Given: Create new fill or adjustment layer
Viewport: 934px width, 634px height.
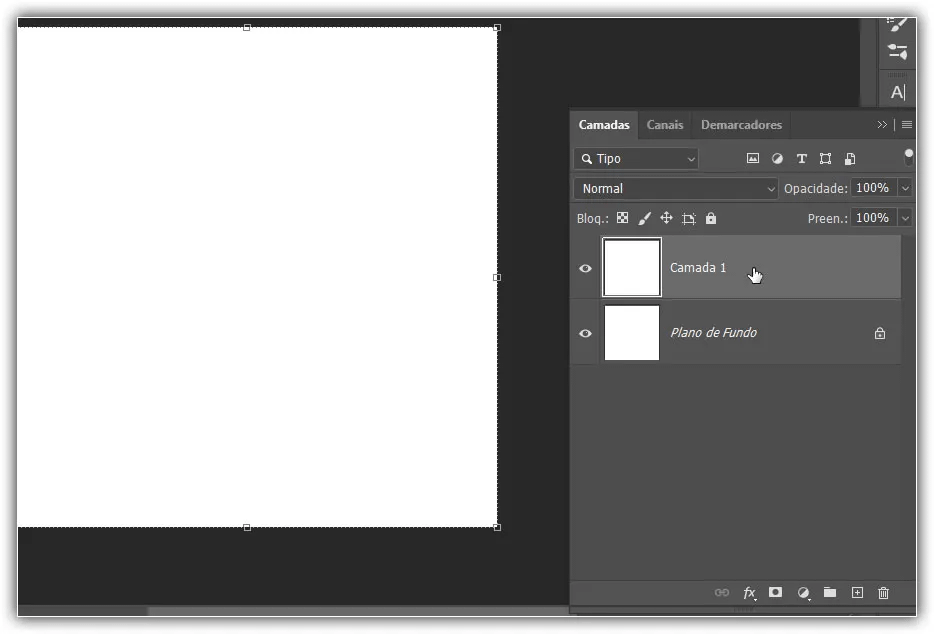Looking at the screenshot, I should pyautogui.click(x=804, y=592).
